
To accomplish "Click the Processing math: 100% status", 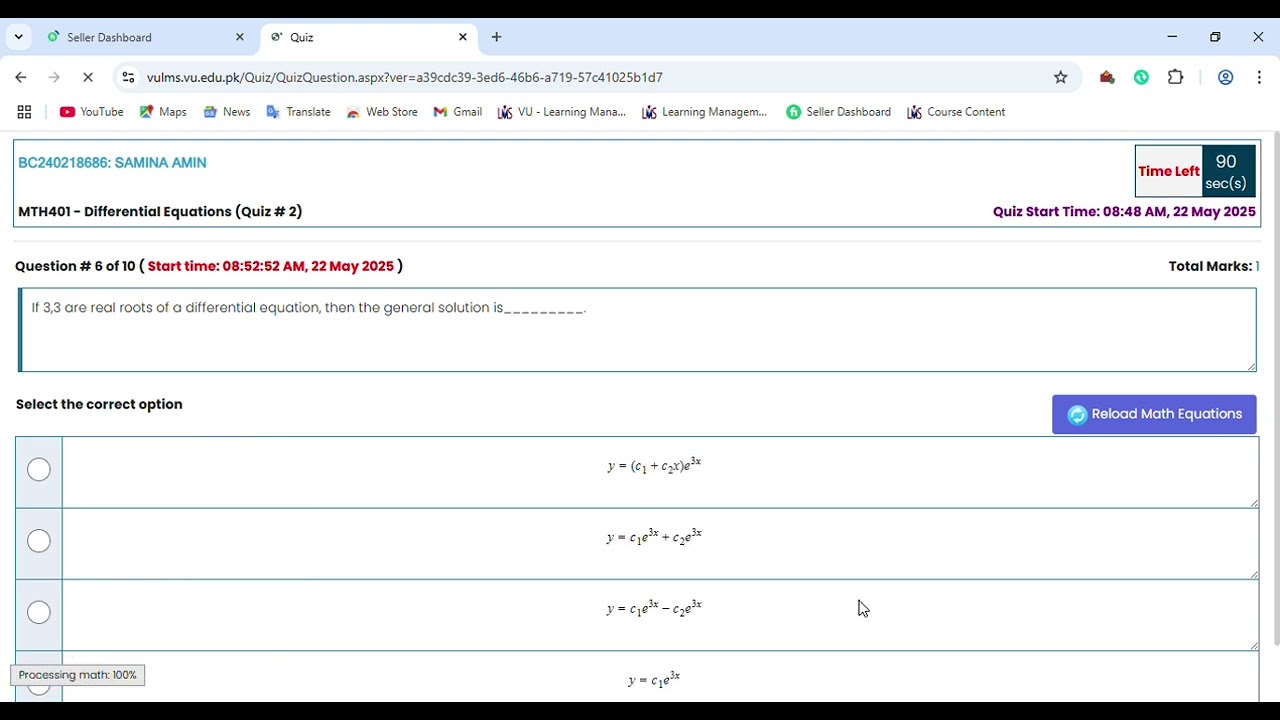I will (x=78, y=675).
